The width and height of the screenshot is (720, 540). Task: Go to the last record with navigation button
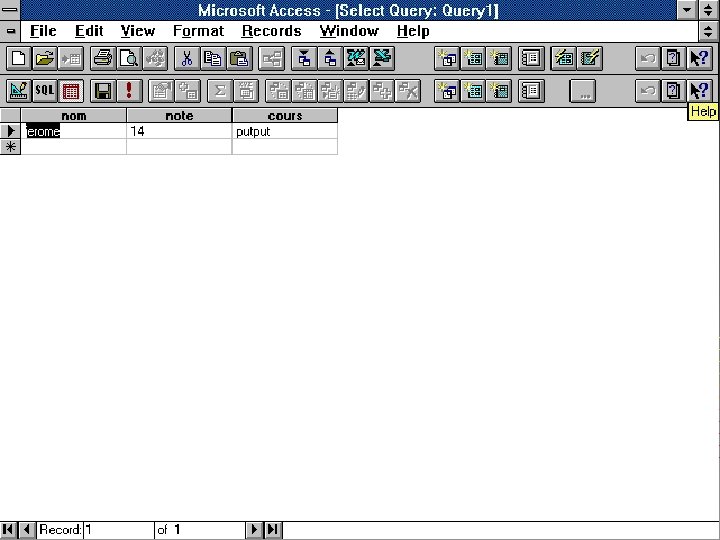(x=272, y=530)
